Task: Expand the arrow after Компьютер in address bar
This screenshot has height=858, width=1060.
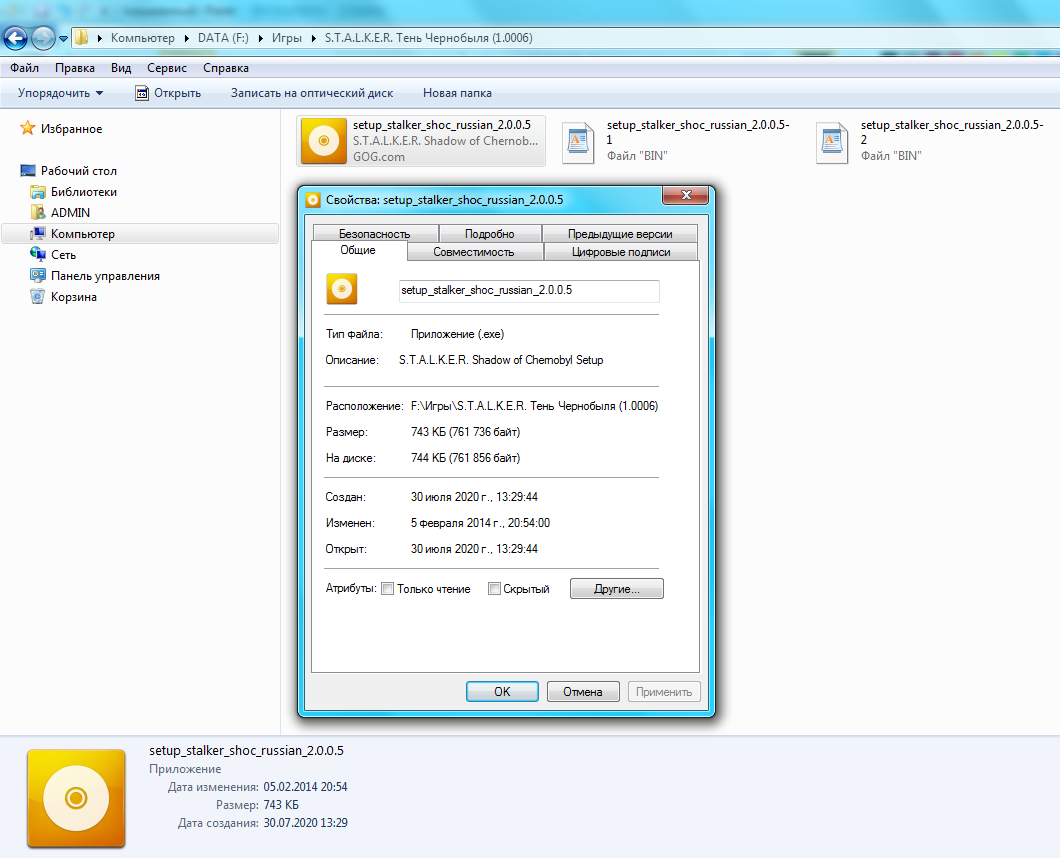Action: click(x=187, y=38)
